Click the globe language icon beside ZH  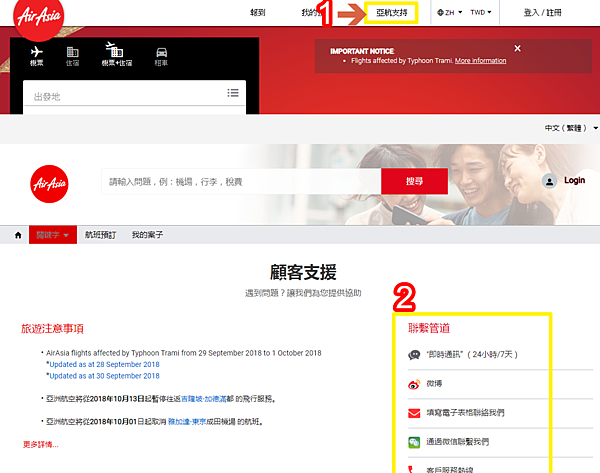click(440, 13)
